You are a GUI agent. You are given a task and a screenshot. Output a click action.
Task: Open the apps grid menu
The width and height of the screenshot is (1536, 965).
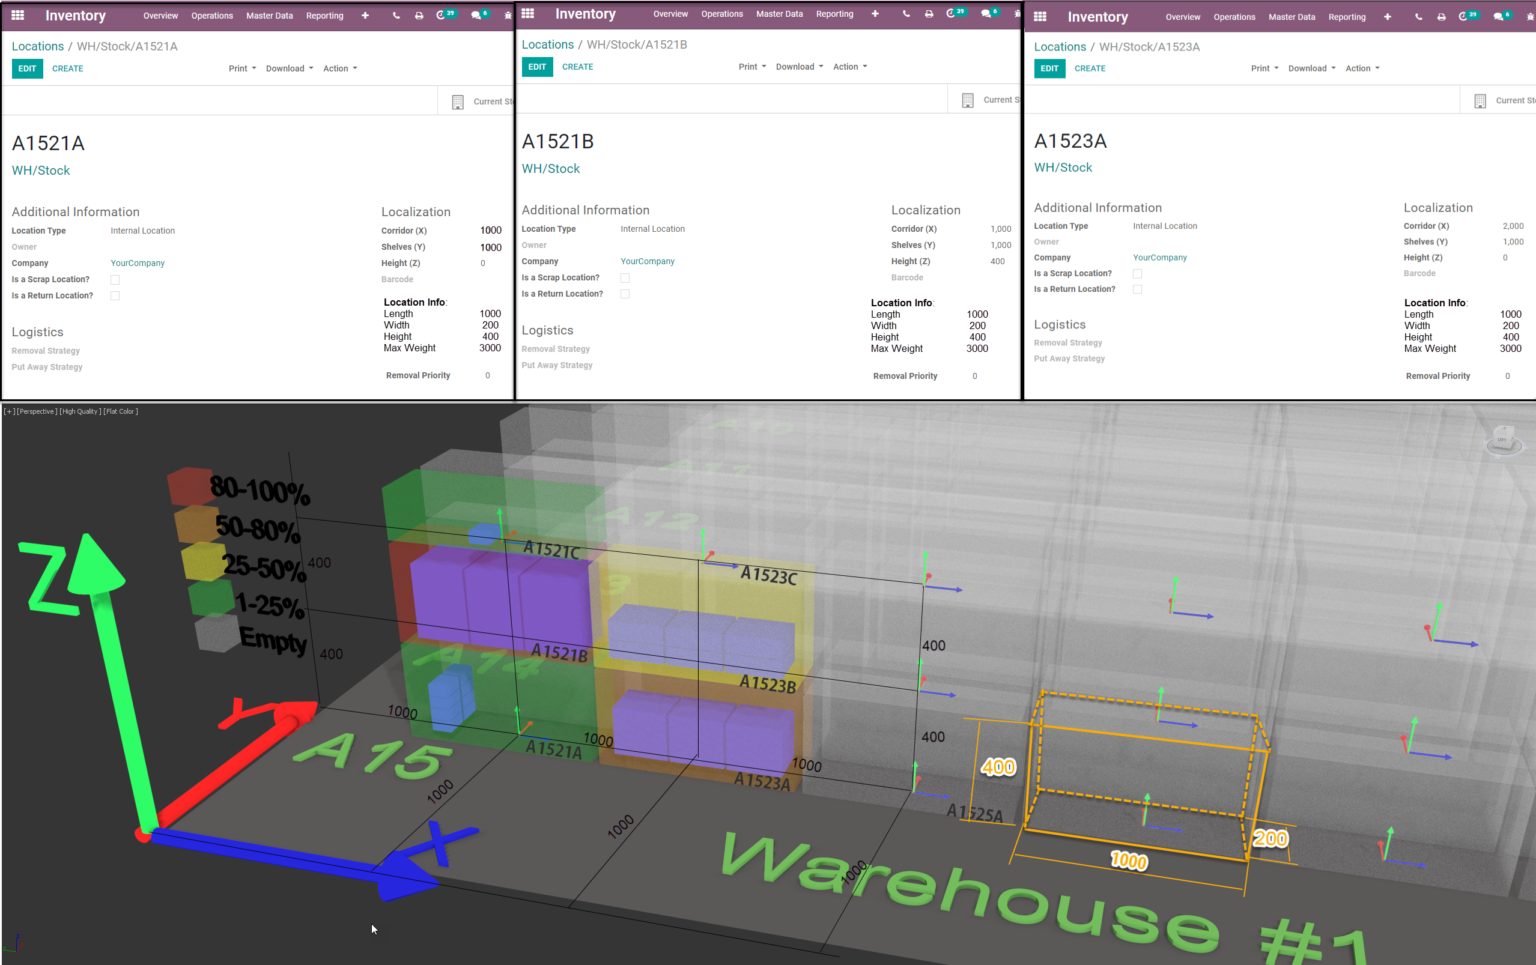pos(17,15)
